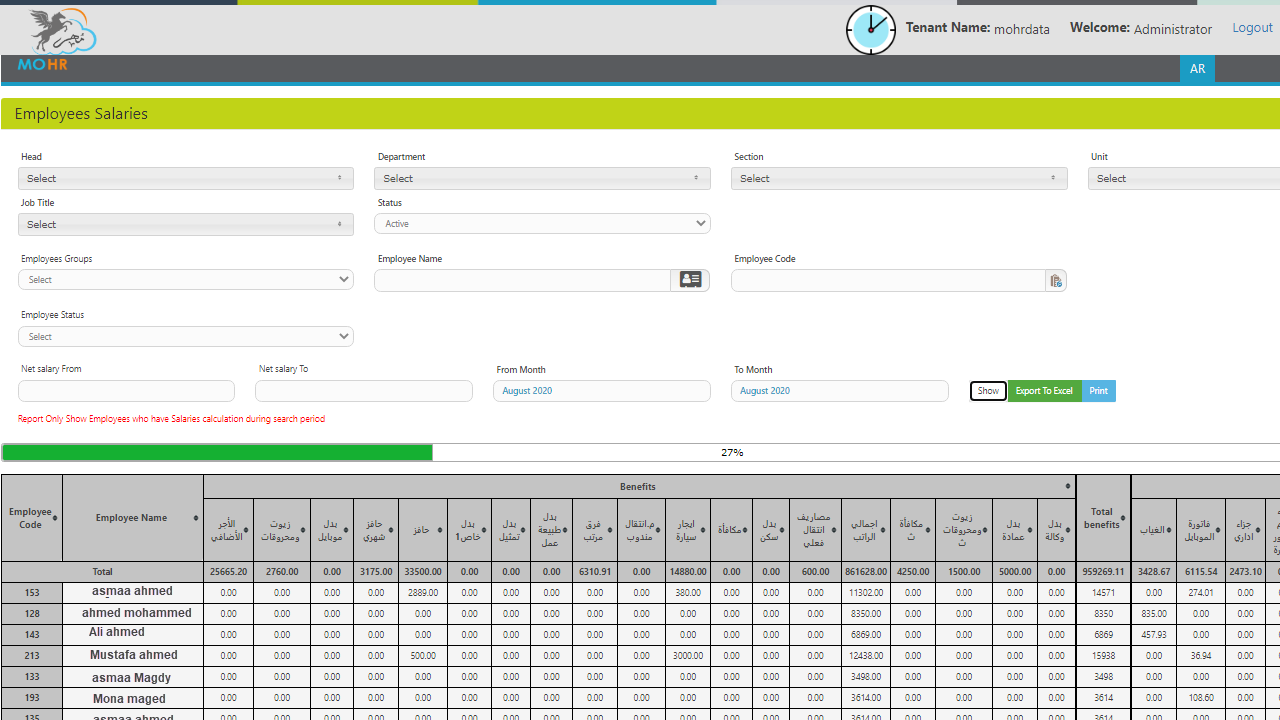Open the From Month August 2020 field
The height and width of the screenshot is (720, 1280).
[x=602, y=391]
